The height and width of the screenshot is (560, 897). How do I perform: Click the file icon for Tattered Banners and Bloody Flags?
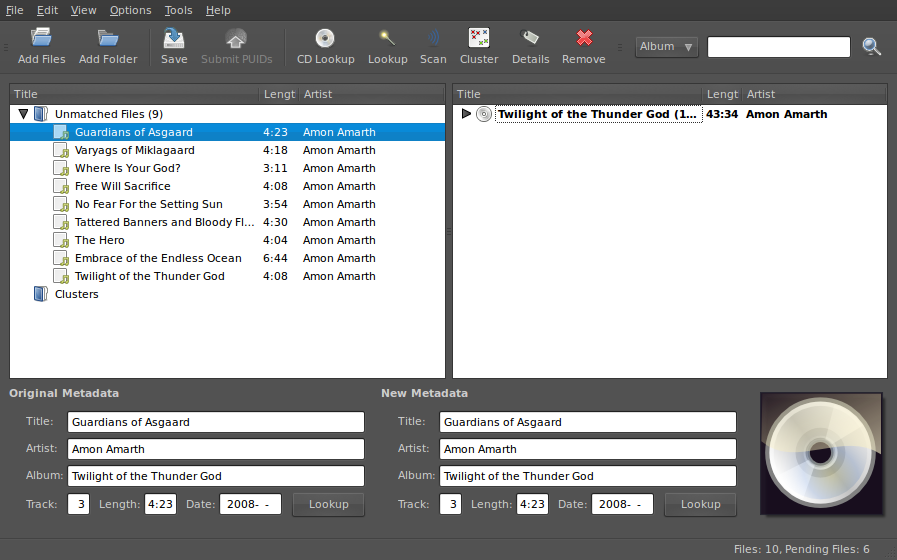coord(61,223)
